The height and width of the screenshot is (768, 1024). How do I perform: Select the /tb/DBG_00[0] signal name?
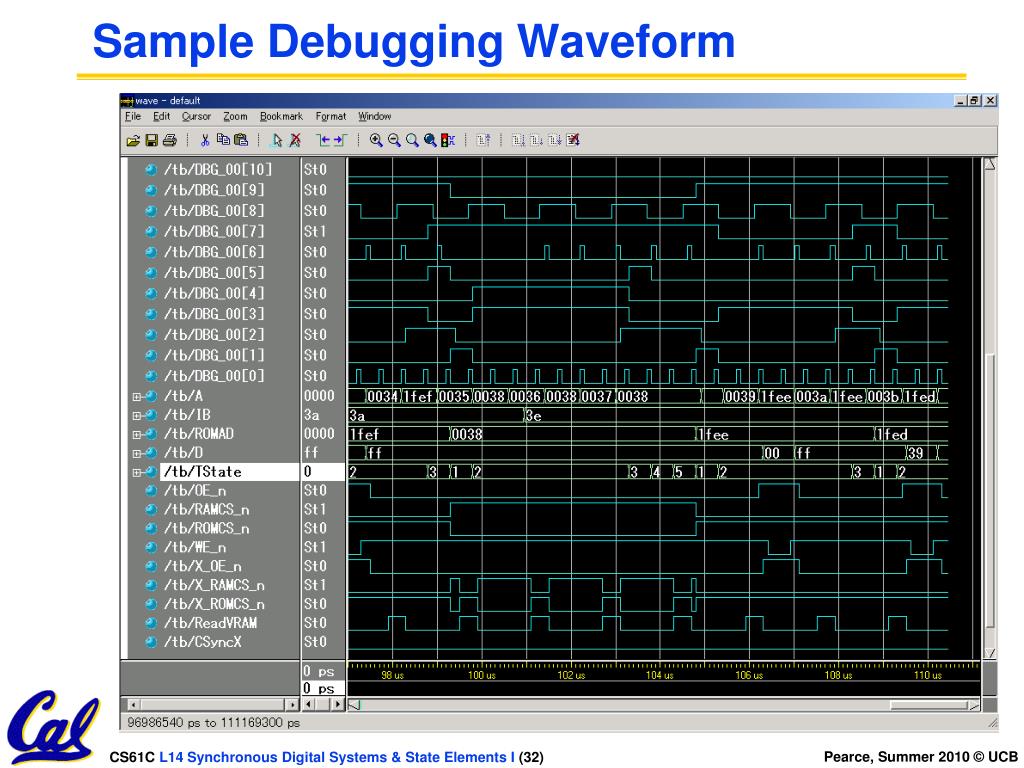(214, 376)
